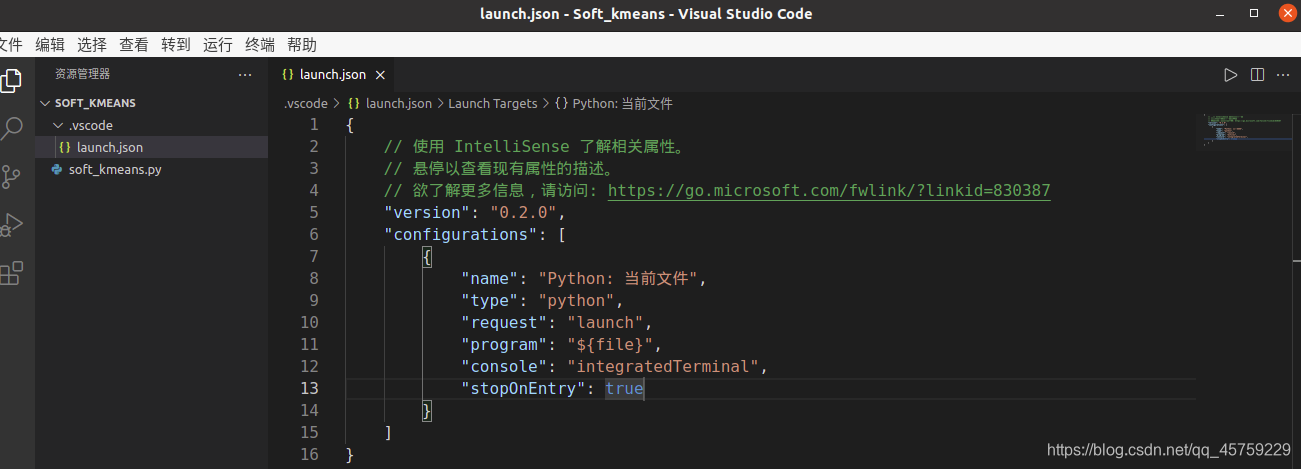Click the launch.json breadcrumb segment

(398, 103)
